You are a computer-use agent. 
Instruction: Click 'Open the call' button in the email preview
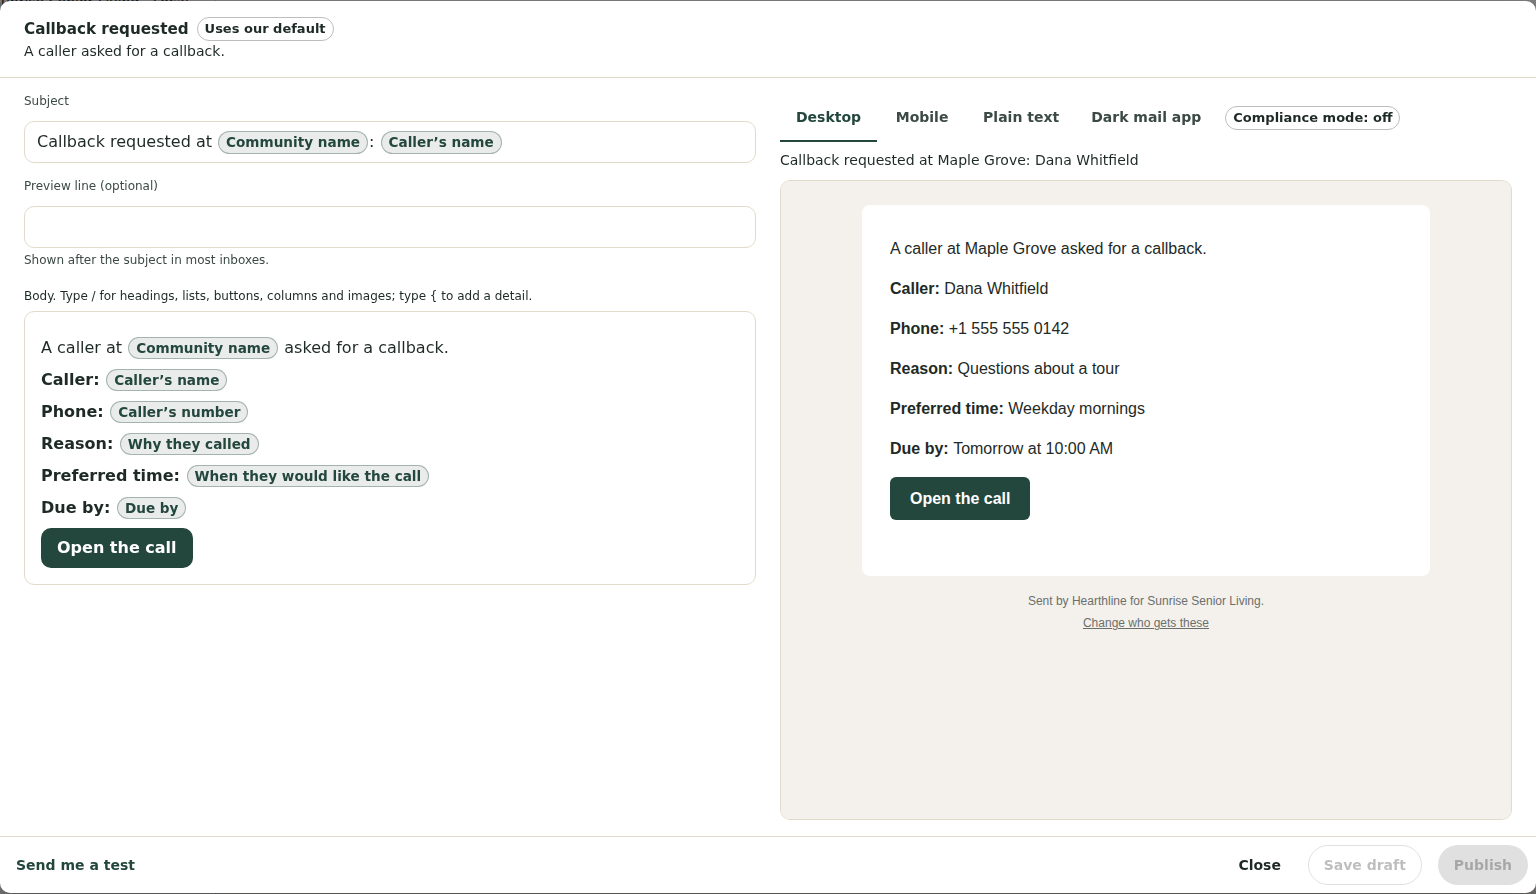coord(960,498)
